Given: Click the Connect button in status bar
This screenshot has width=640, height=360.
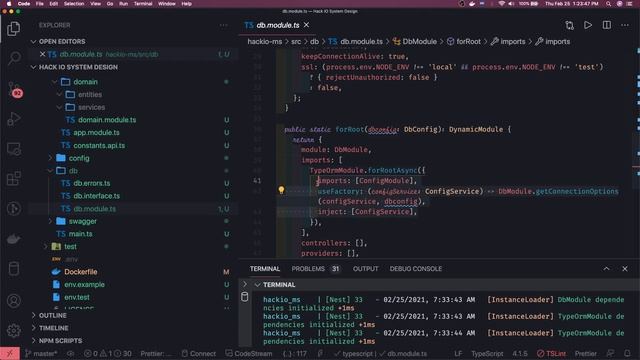Looking at the screenshot, I should (199, 353).
